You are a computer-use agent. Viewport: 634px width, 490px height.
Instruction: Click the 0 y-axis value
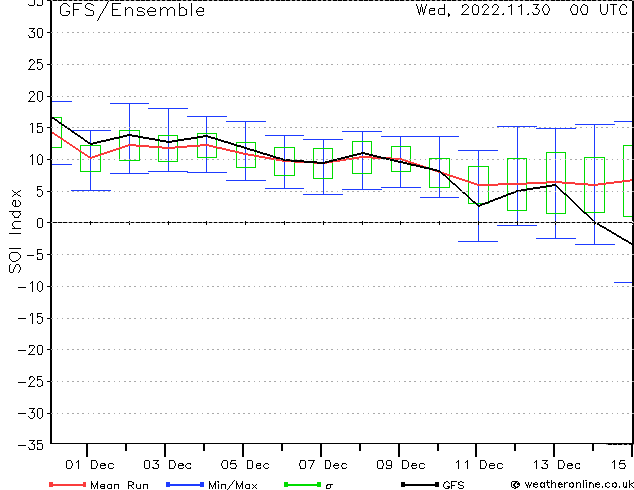point(40,223)
